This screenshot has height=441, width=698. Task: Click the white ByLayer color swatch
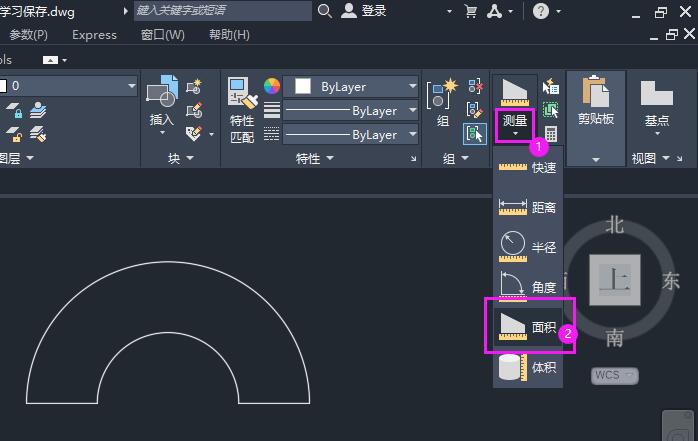point(303,86)
